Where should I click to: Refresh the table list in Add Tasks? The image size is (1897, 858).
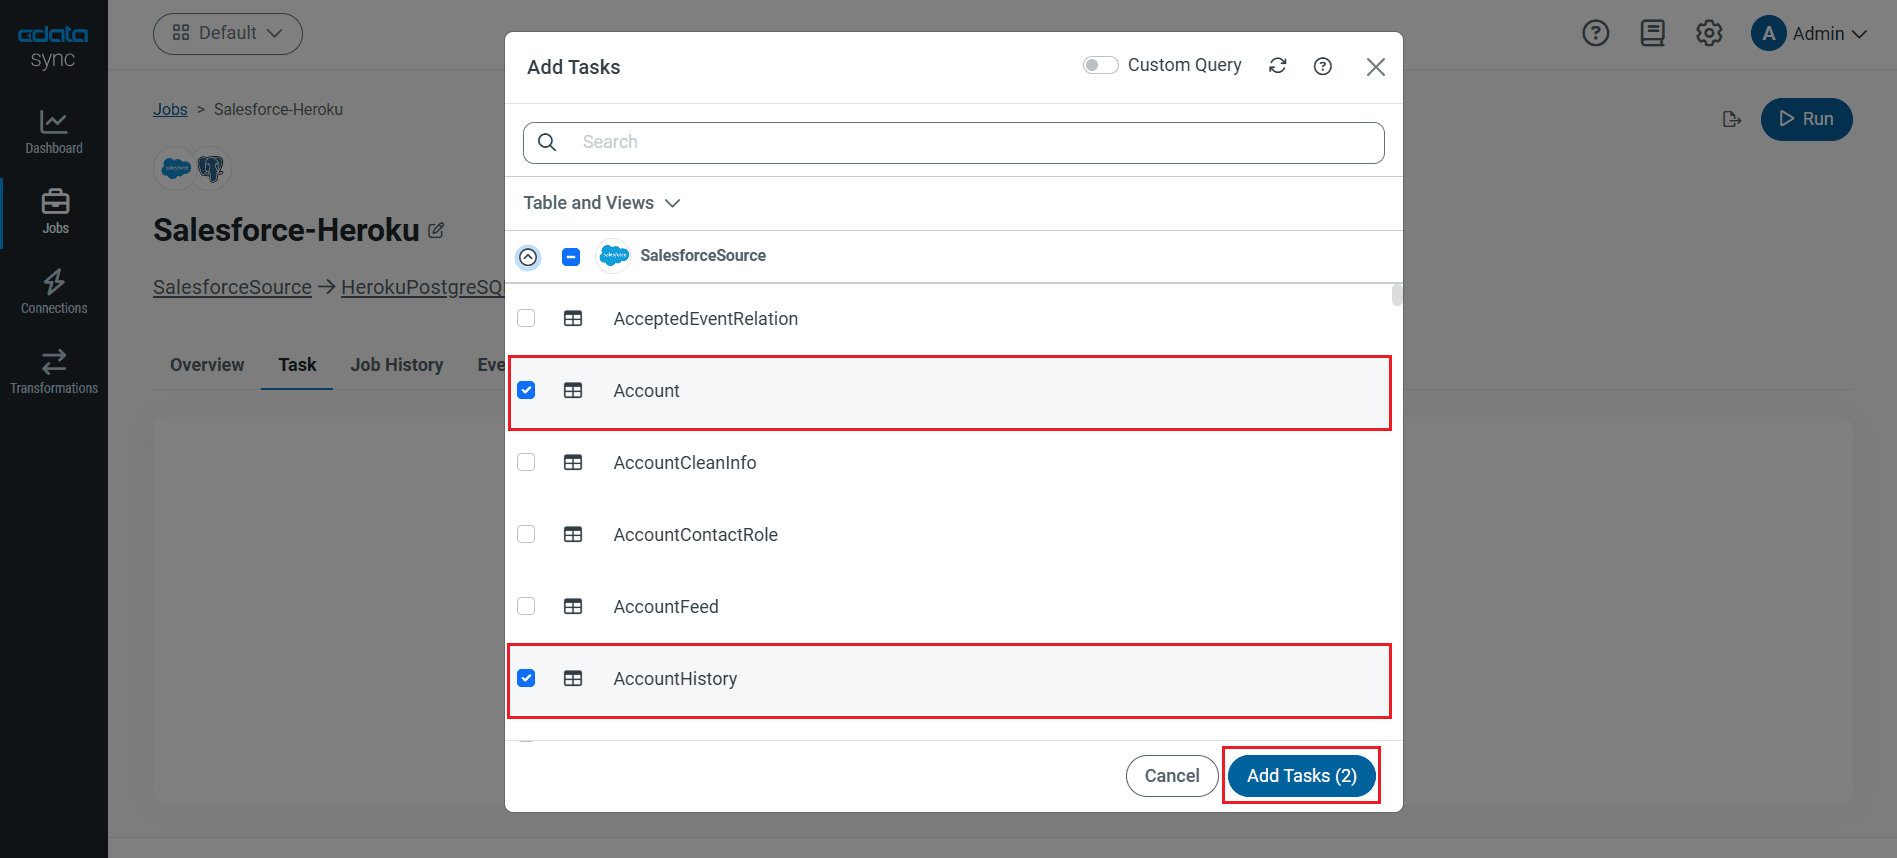click(x=1277, y=65)
